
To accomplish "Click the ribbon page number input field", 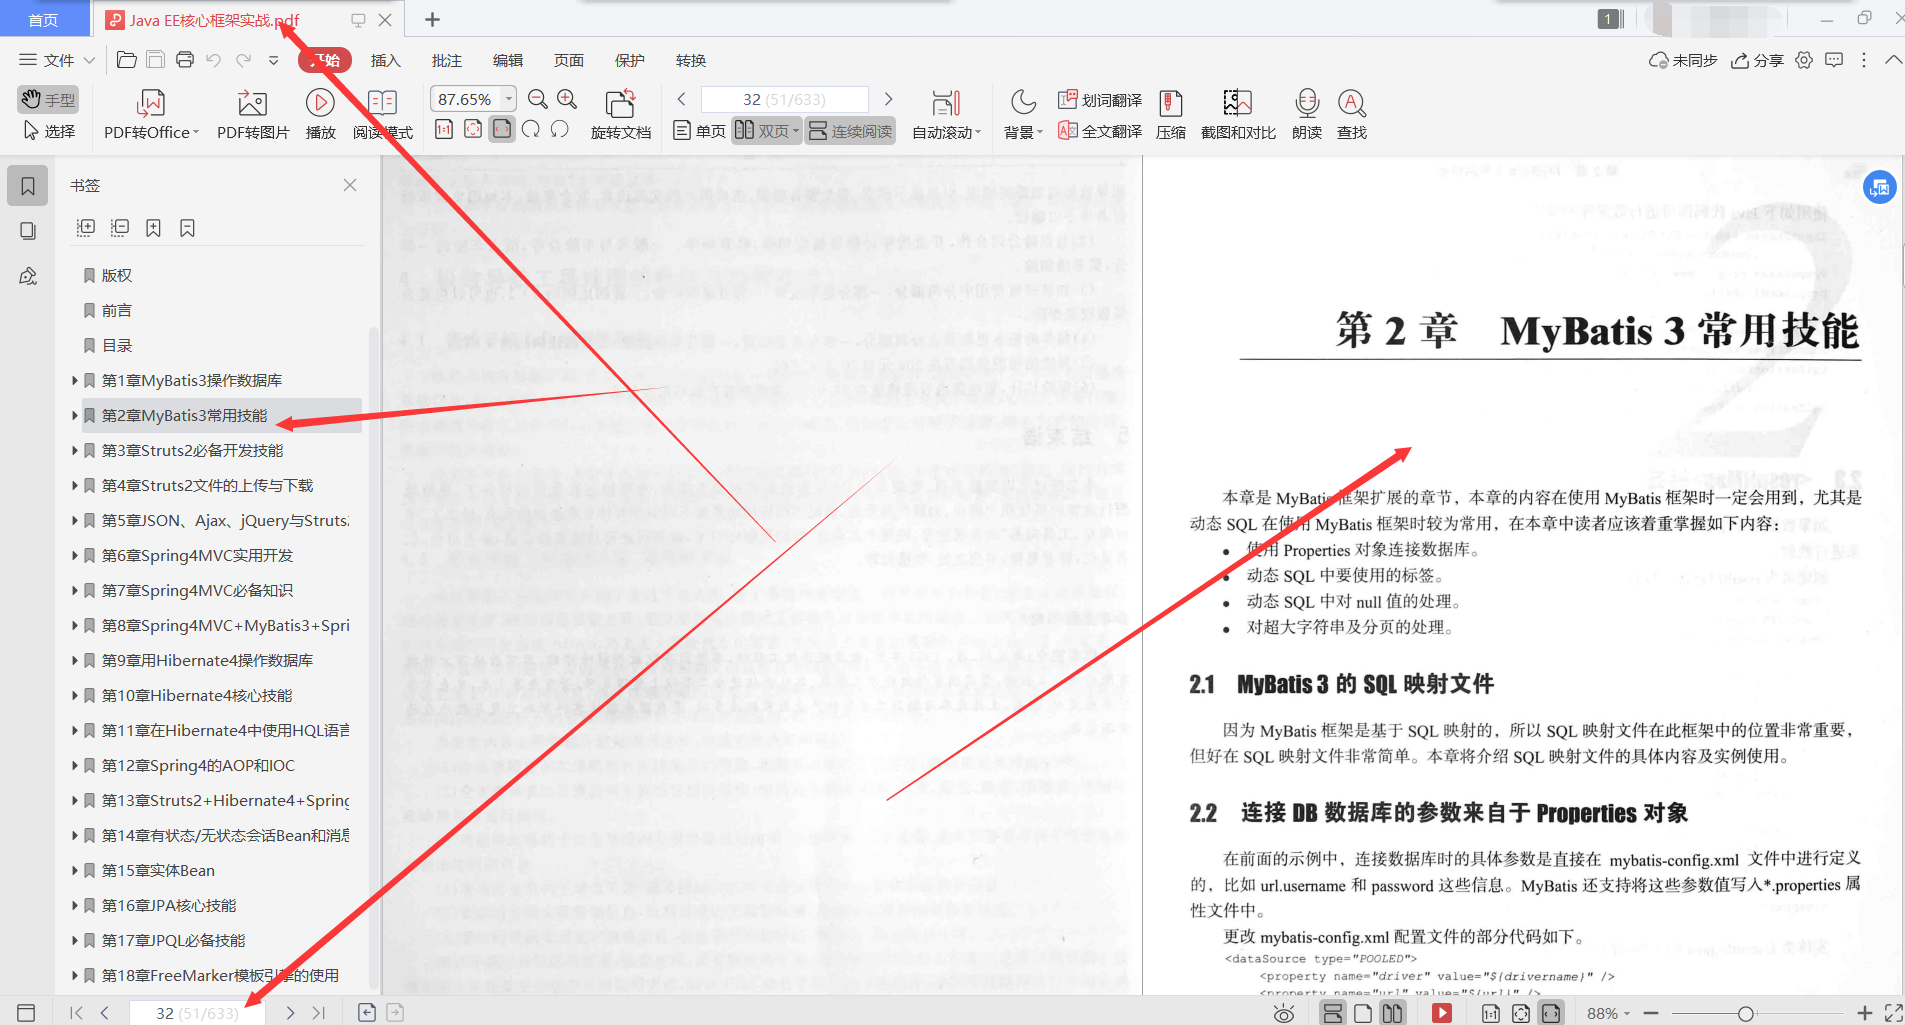I will coord(784,99).
